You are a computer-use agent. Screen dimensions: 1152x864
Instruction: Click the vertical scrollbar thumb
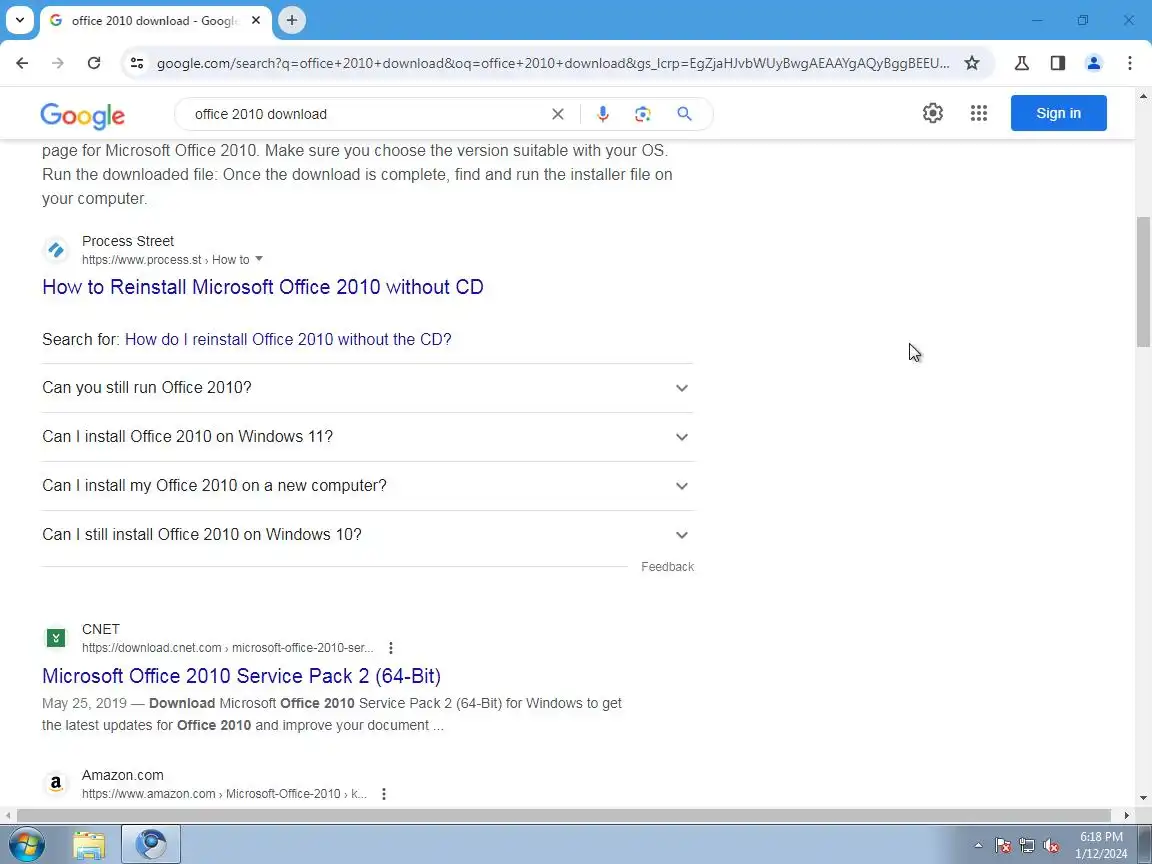coord(1143,281)
